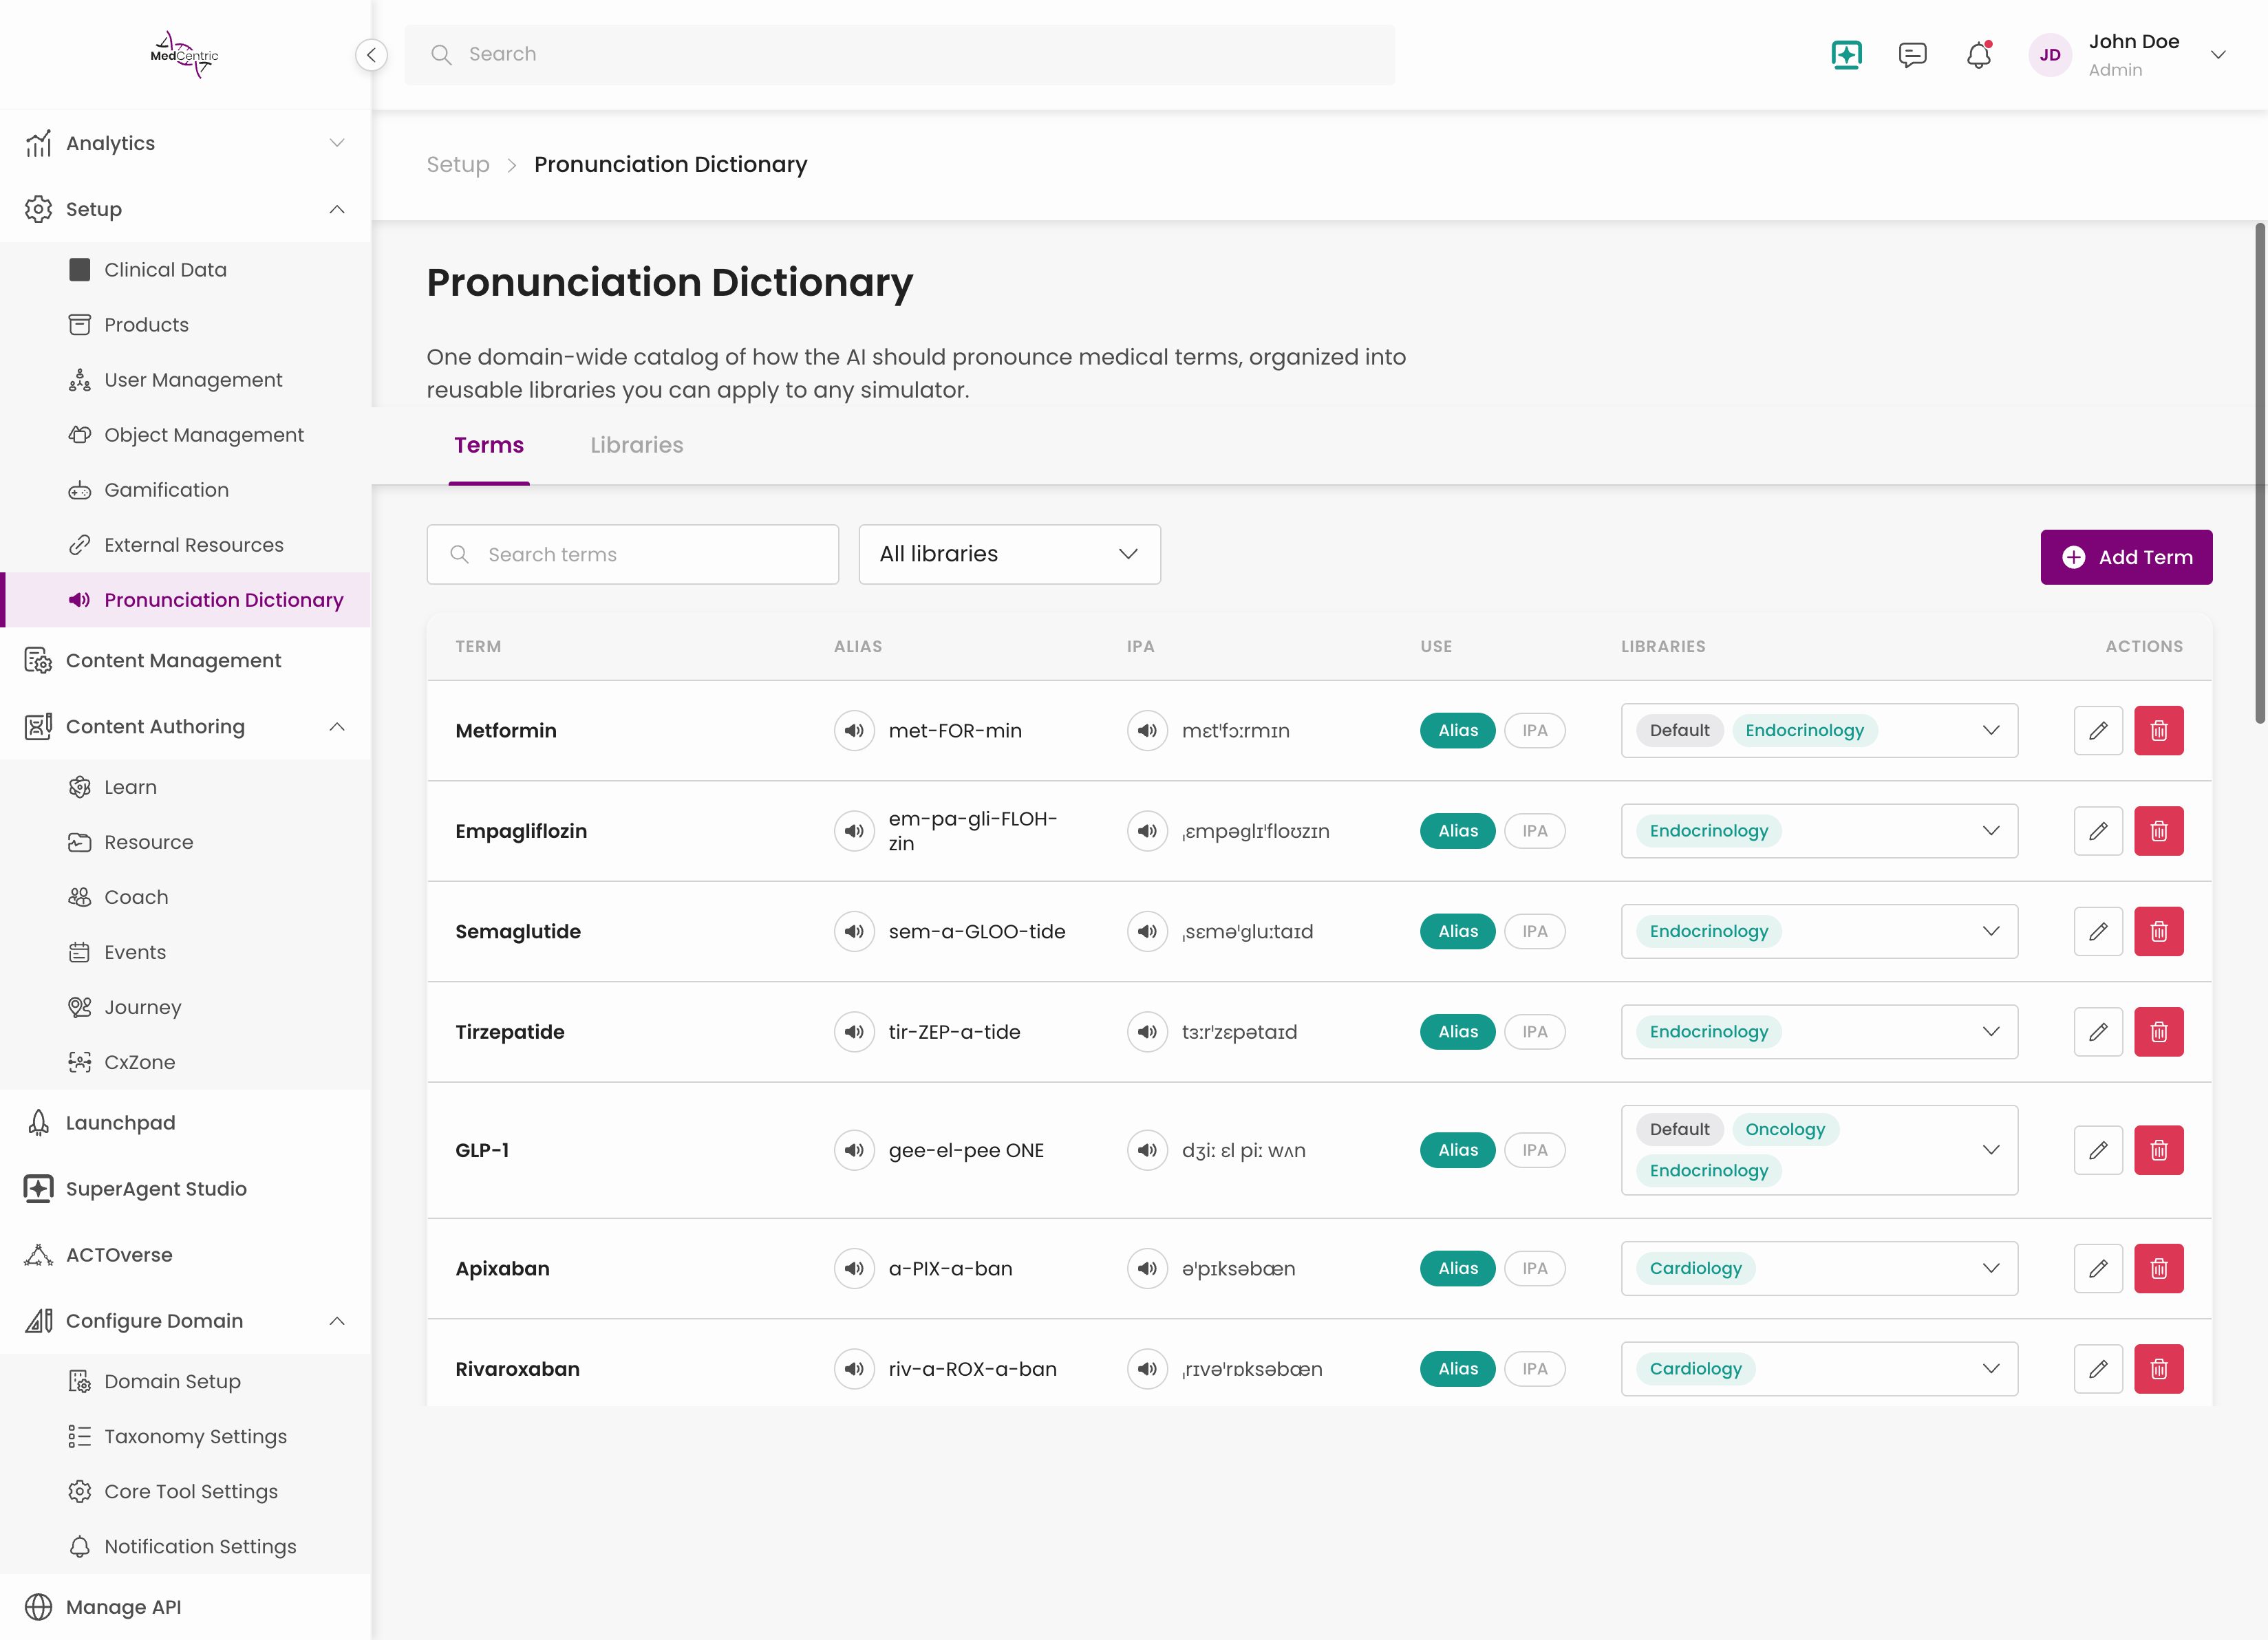
Task: Select the Terms tab
Action: pos(488,445)
